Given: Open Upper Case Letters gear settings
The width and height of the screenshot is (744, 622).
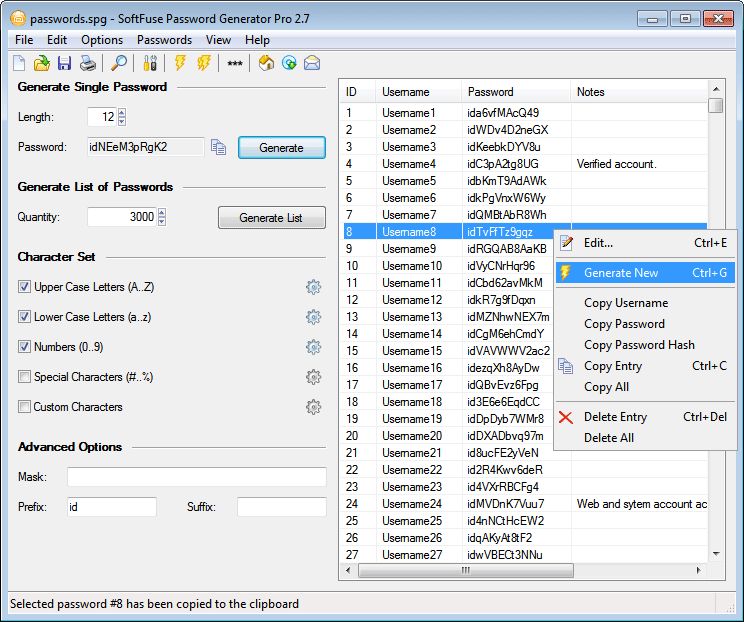Looking at the screenshot, I should (x=313, y=287).
